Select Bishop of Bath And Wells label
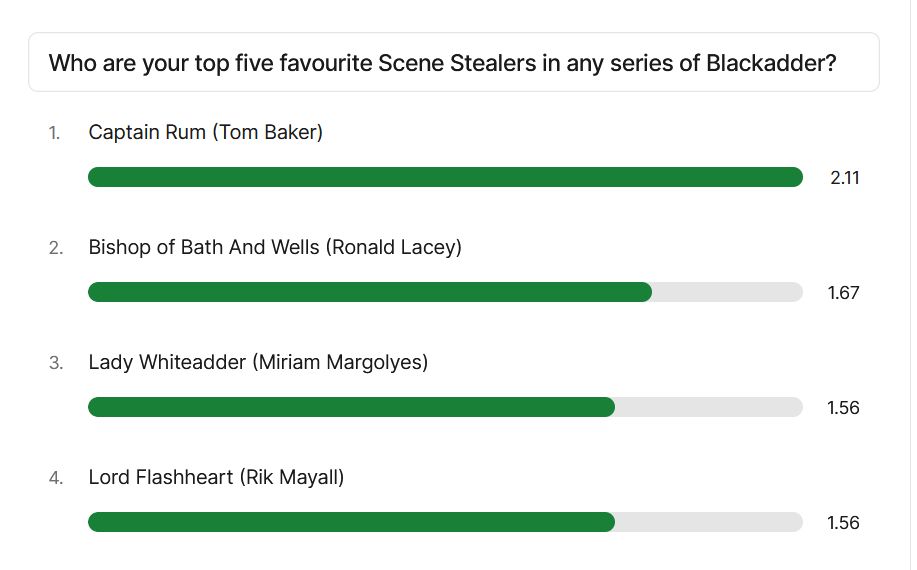The width and height of the screenshot is (917, 570). [x=275, y=247]
